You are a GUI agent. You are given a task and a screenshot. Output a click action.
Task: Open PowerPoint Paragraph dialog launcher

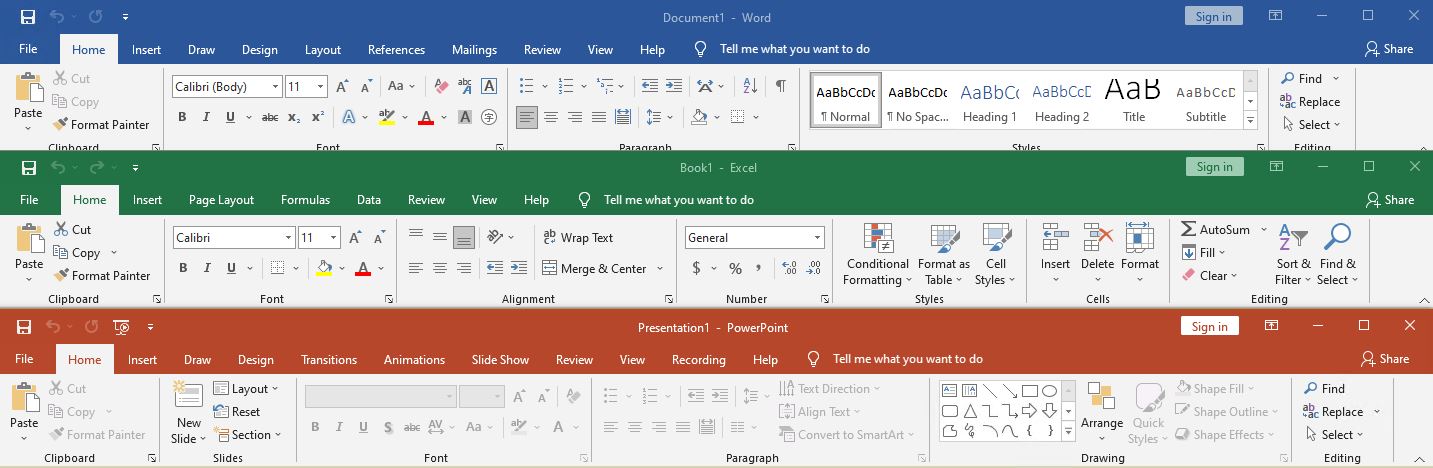[920, 458]
